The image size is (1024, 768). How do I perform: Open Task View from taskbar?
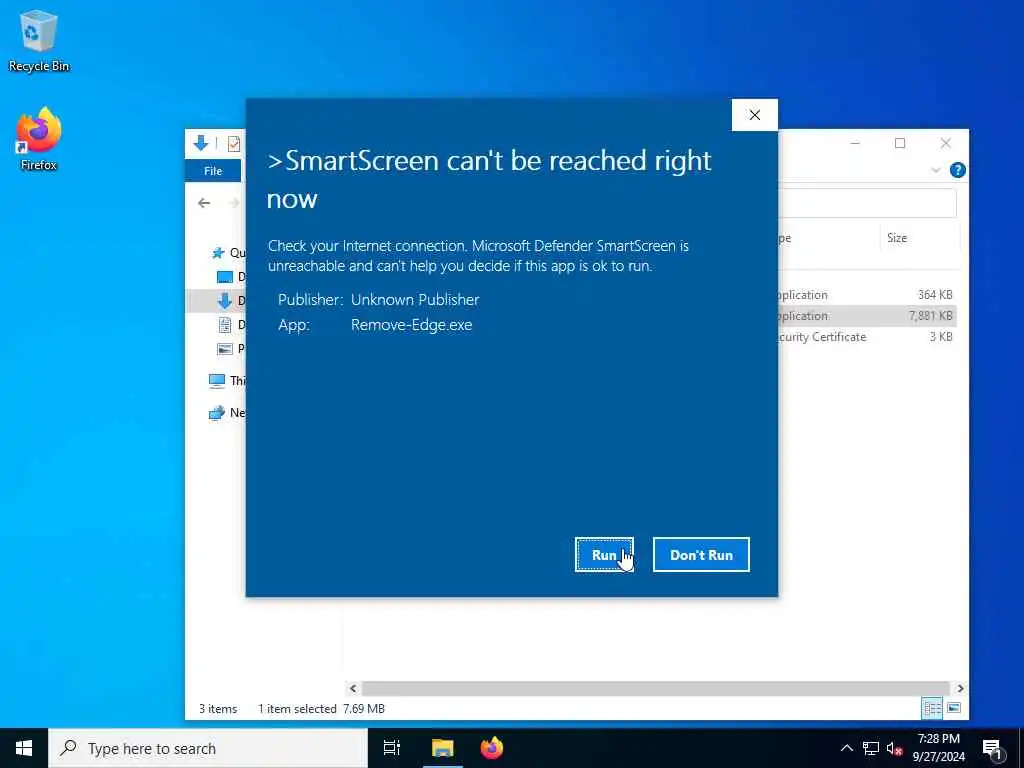[x=392, y=748]
